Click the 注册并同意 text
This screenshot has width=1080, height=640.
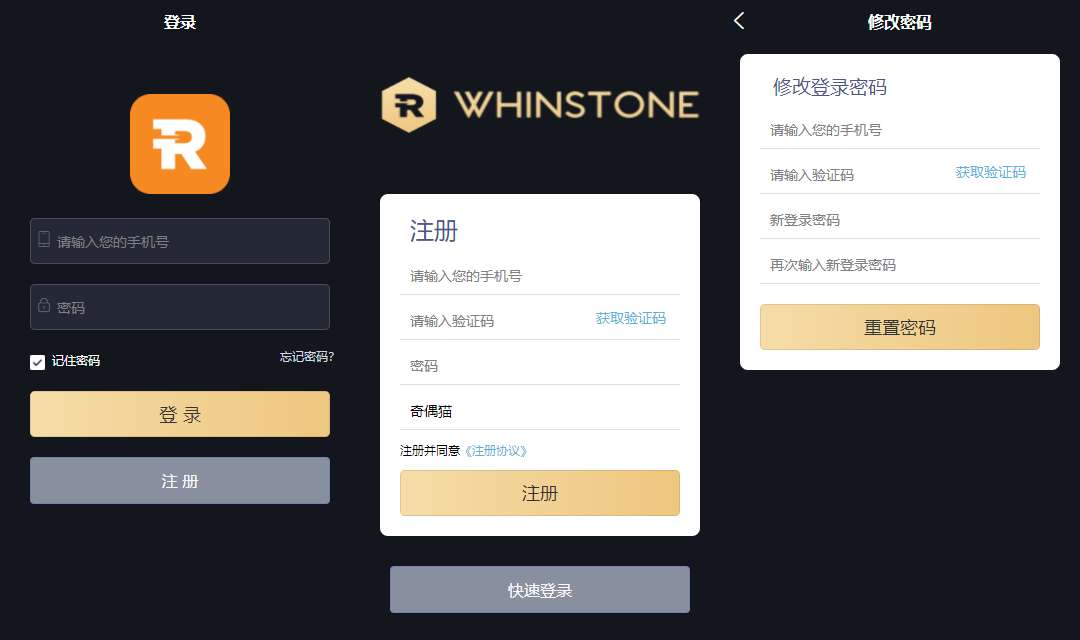(x=430, y=451)
